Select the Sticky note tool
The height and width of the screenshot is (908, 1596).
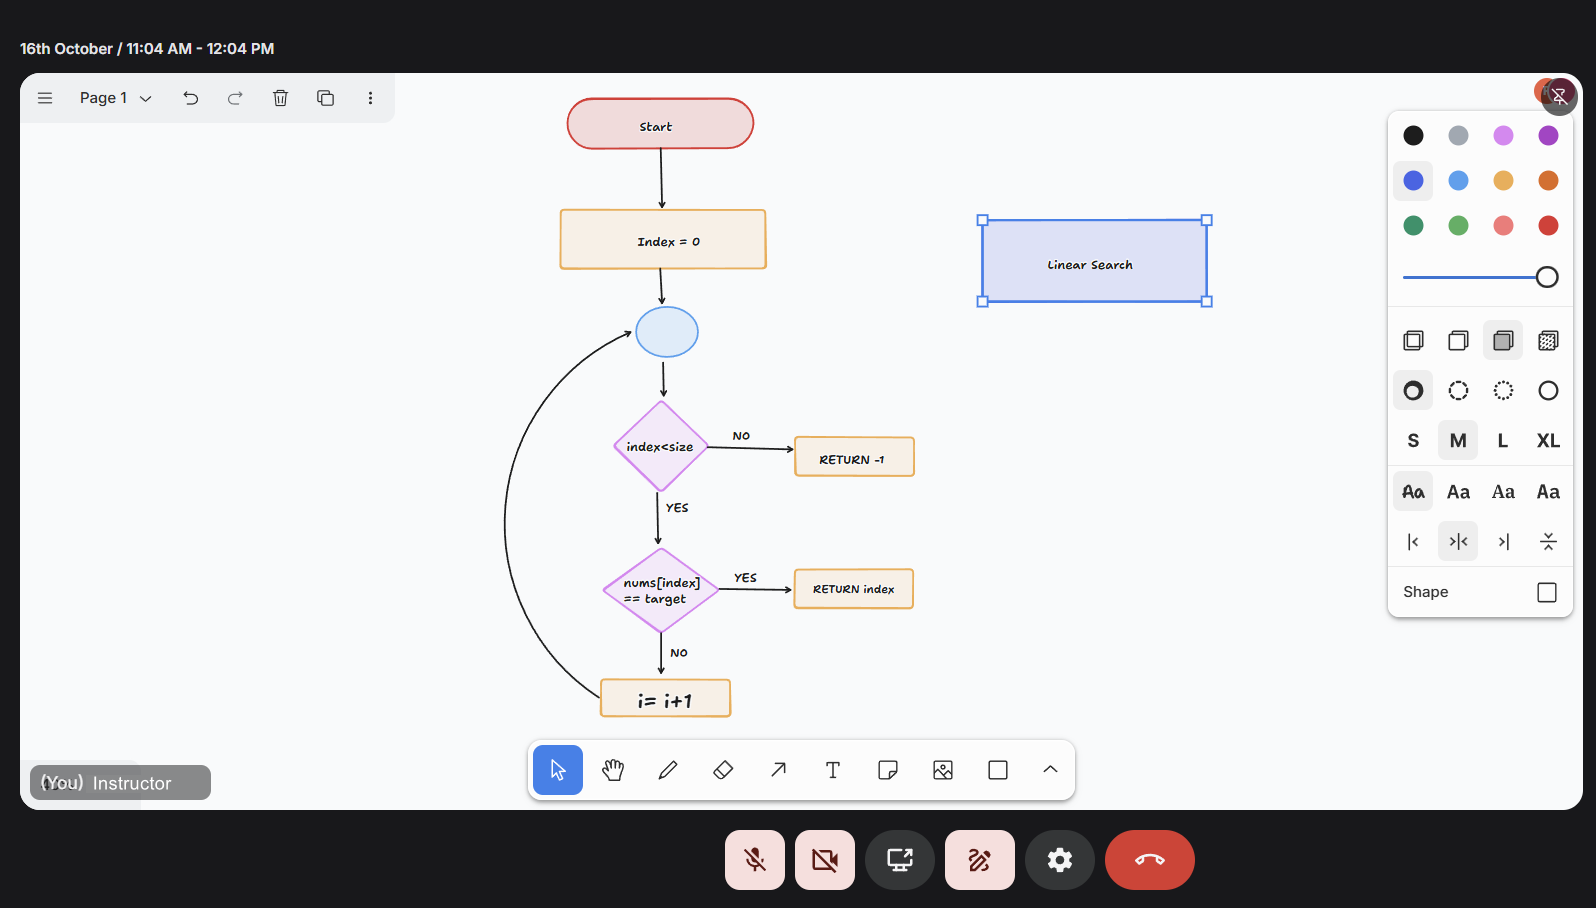[x=887, y=770]
